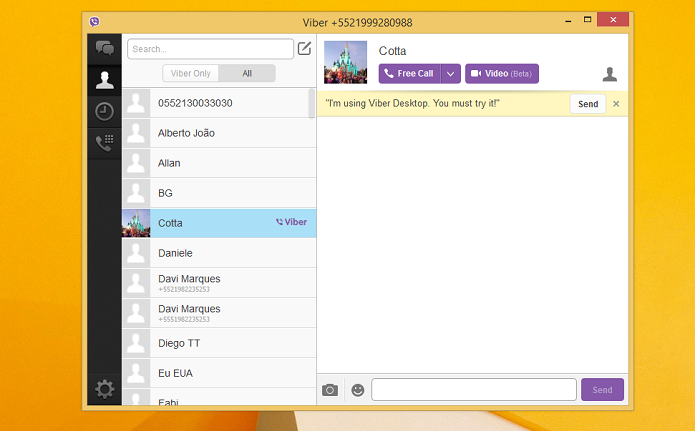Viewport: 695px width, 431px height.
Task: Open the Conversations chat bubbles tab
Action: tap(105, 48)
